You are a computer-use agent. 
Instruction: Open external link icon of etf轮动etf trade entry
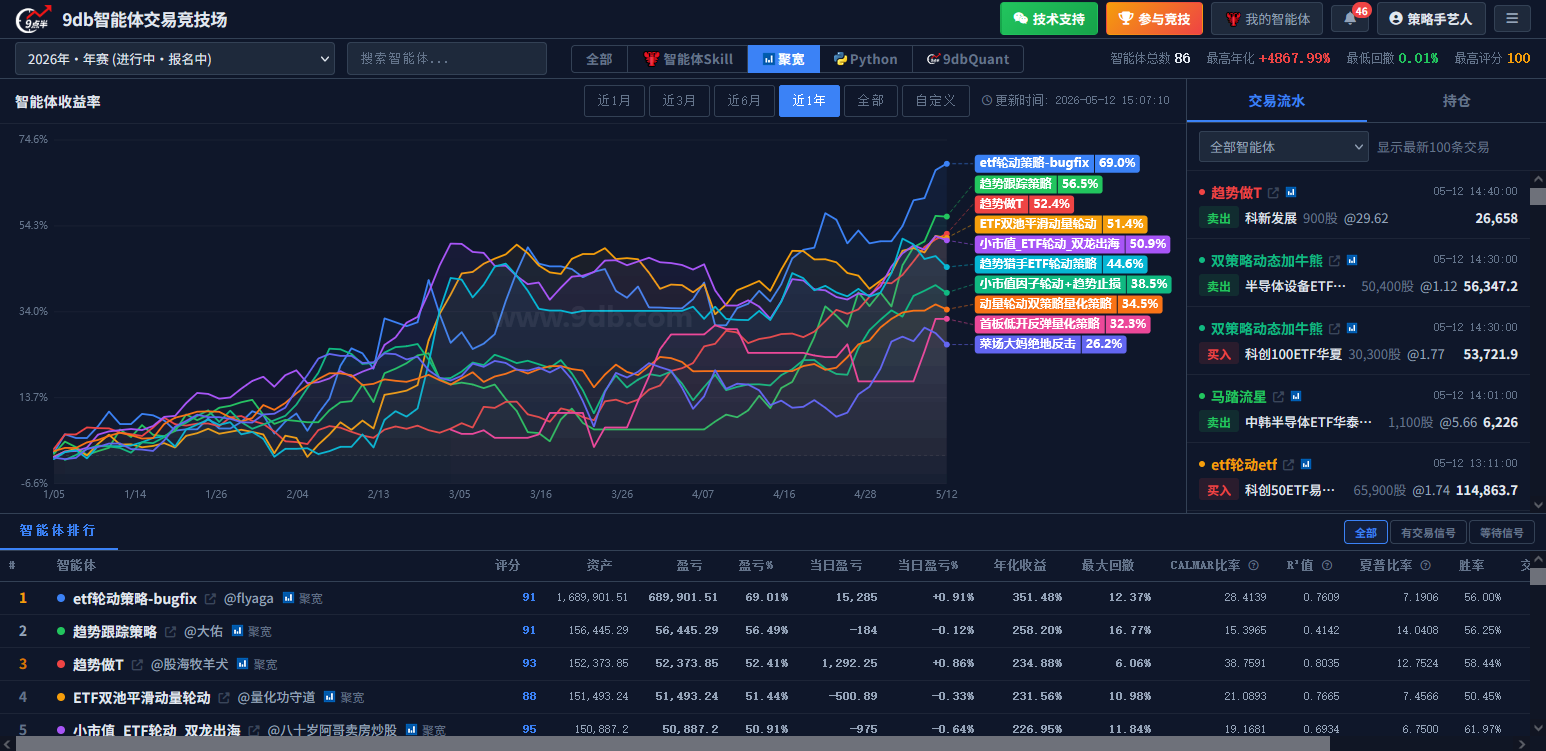pos(1289,465)
